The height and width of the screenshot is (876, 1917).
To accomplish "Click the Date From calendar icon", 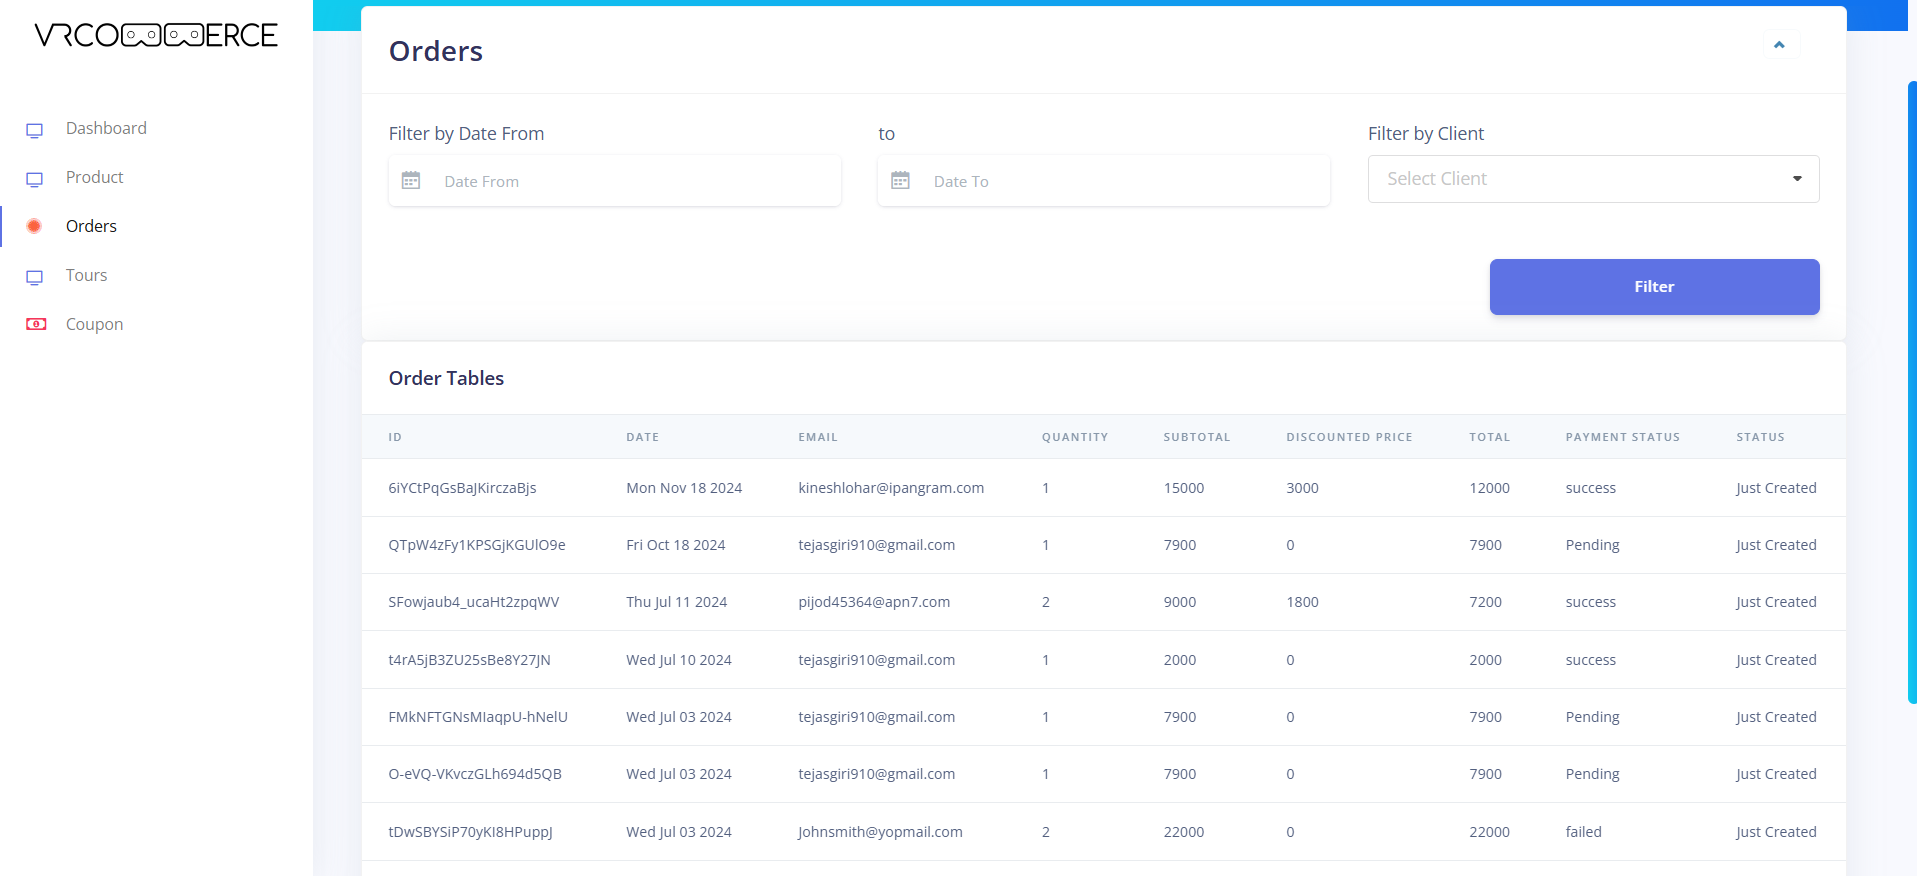I will point(411,181).
